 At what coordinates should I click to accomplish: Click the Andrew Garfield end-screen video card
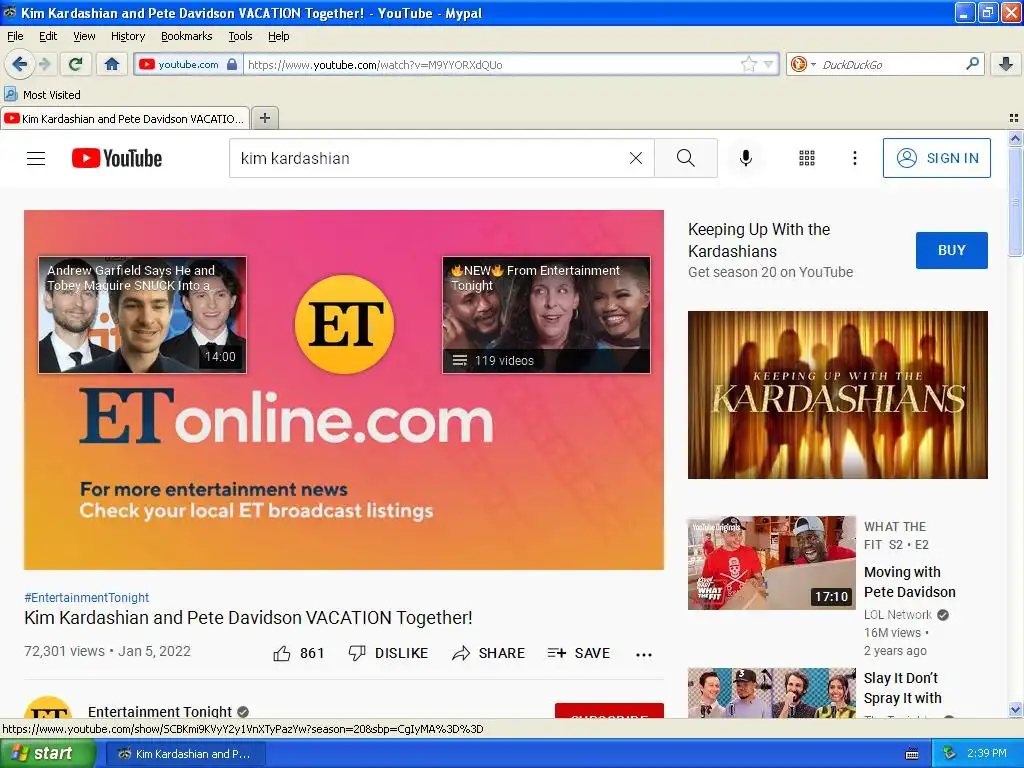[142, 315]
